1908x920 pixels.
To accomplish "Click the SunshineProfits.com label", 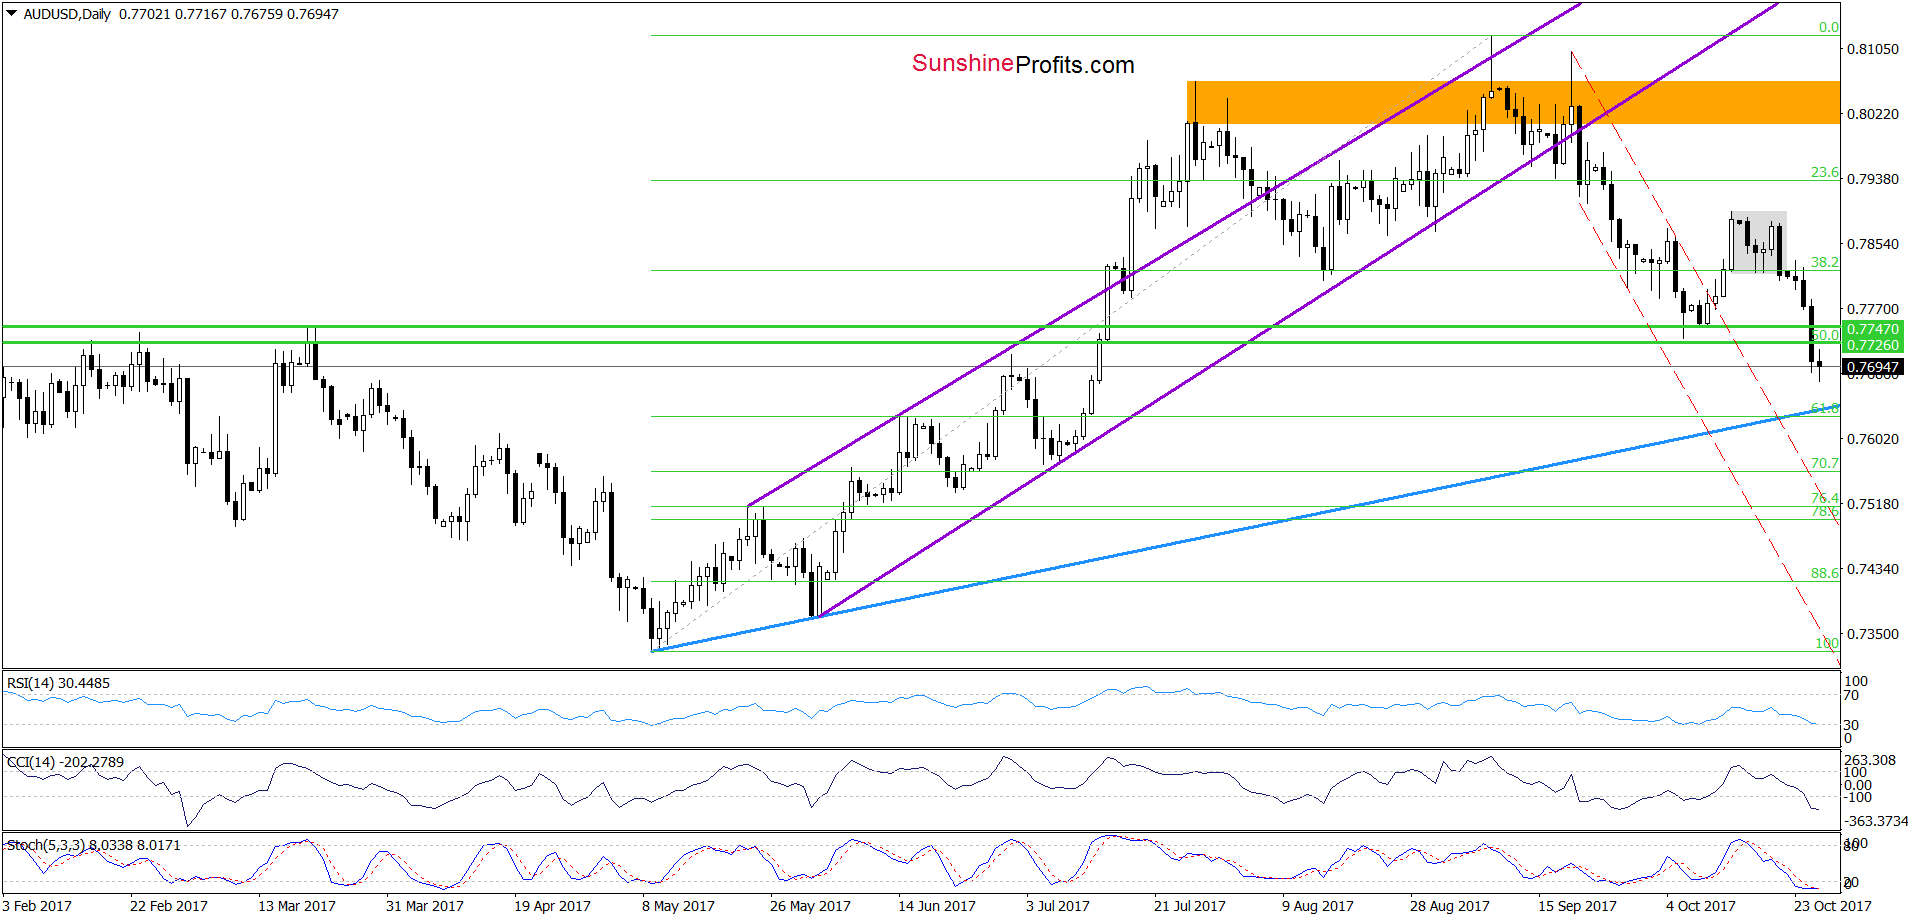I will click(1023, 65).
